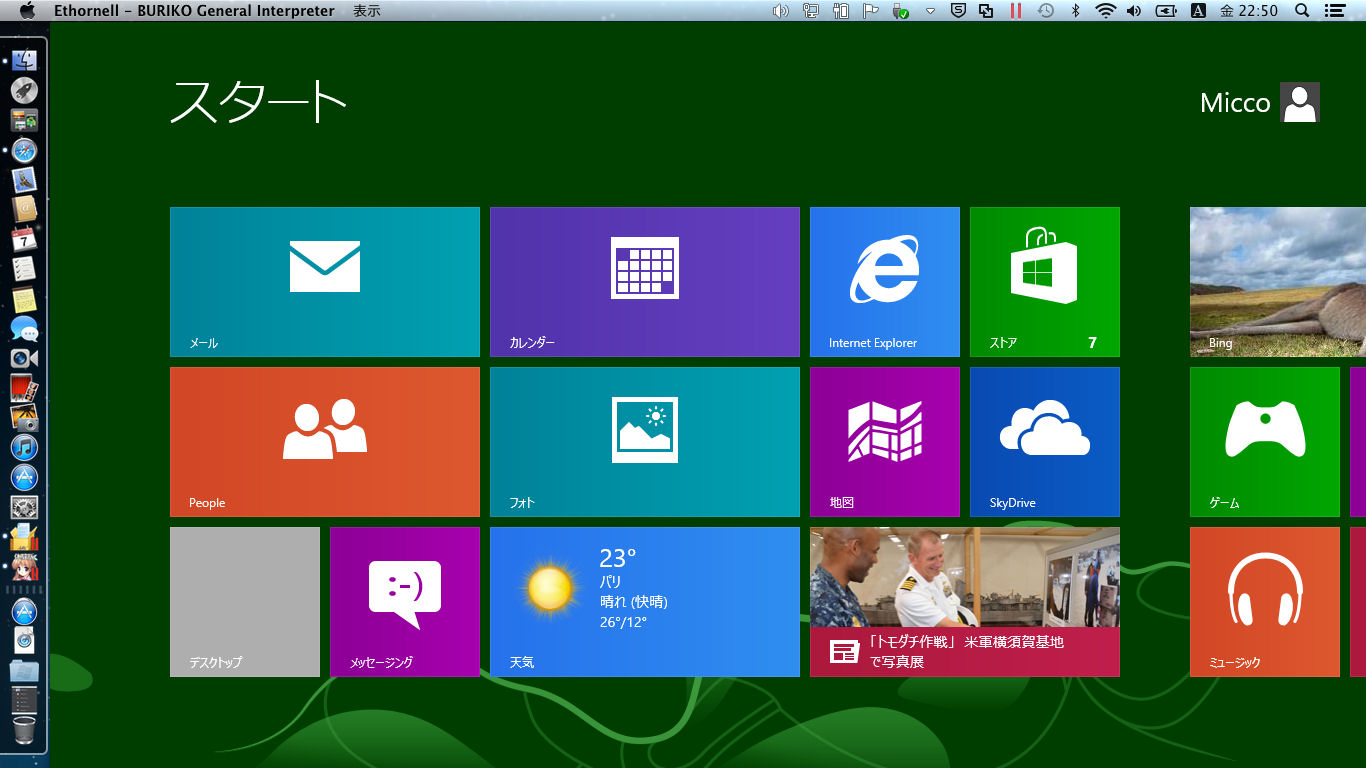Open Ethornell – BURIKO General Interpreter menu
This screenshot has height=768, width=1366.
[x=194, y=10]
